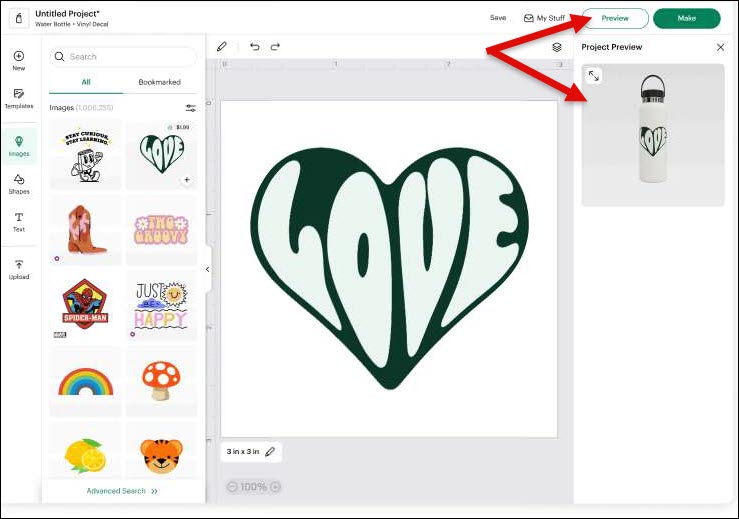Zoom in with the plus button
The width and height of the screenshot is (739, 519).
(275, 487)
